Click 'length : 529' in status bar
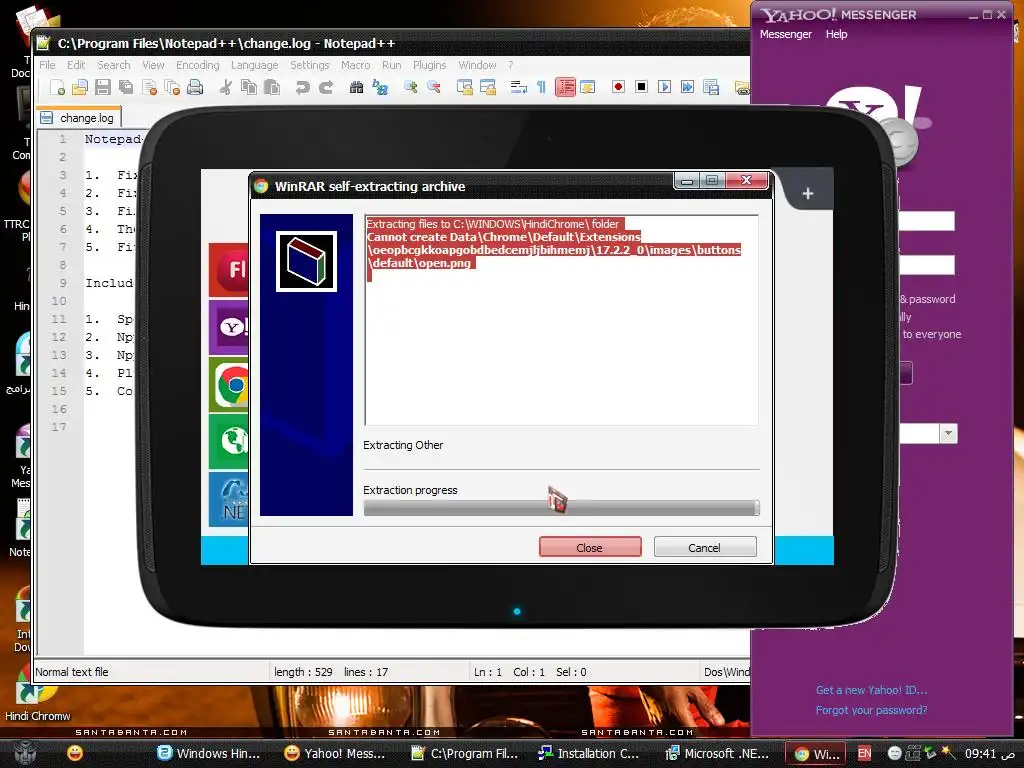 [303, 672]
